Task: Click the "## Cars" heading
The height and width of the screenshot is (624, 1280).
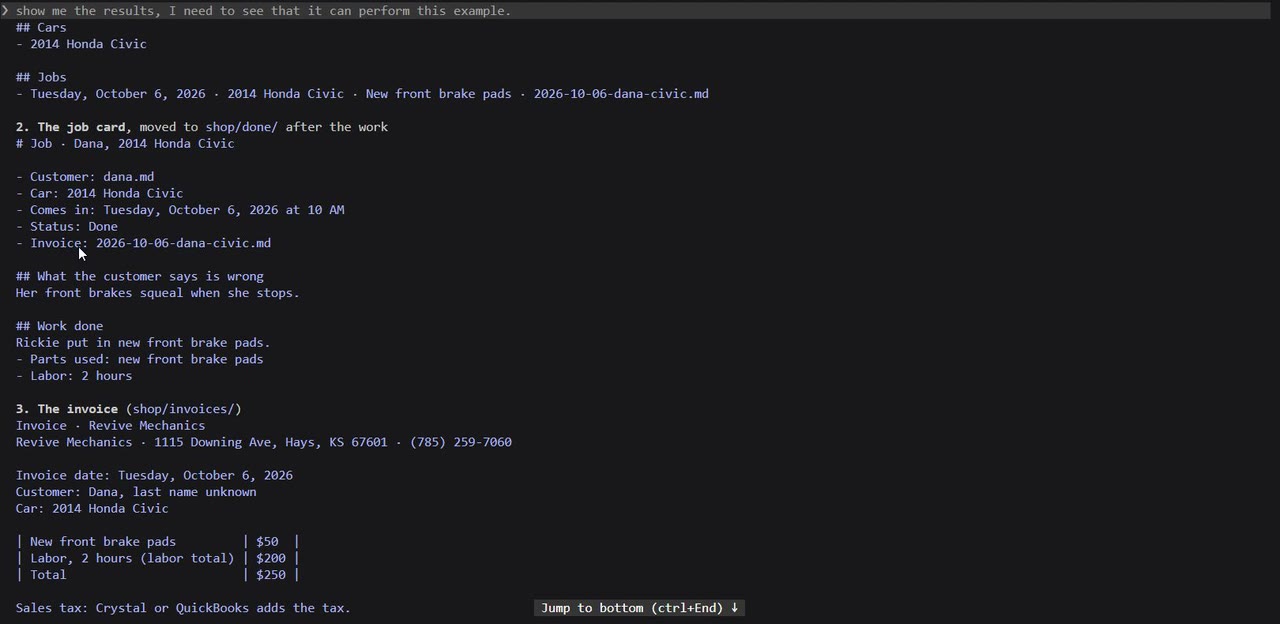Action: [41, 27]
